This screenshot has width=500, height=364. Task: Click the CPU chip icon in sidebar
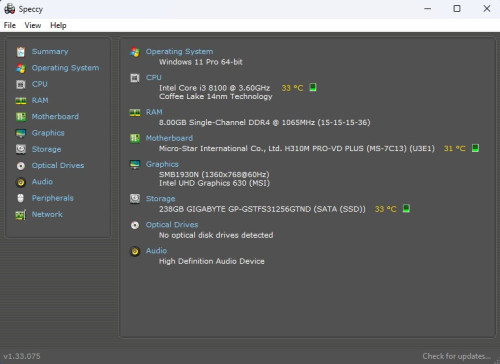(21, 84)
